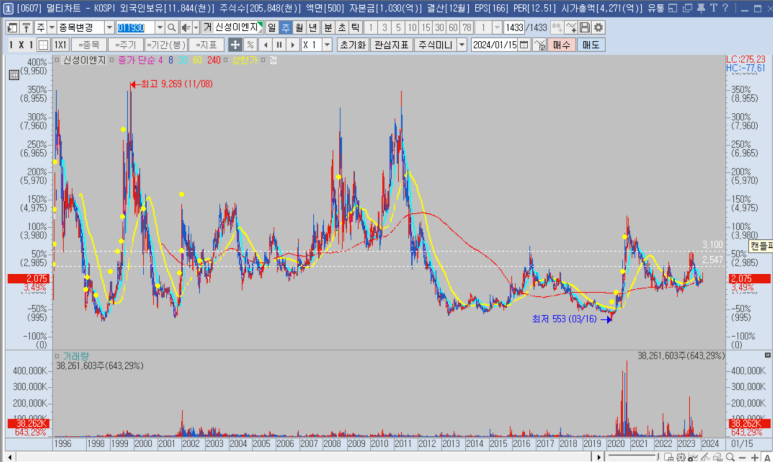
Task: Click the =지표 sync tab
Action: point(206,45)
